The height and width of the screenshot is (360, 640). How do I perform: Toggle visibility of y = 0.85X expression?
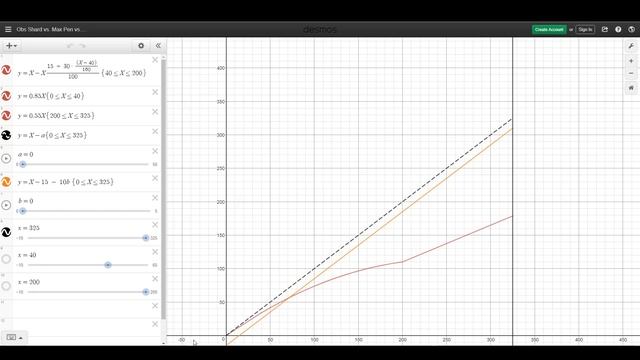click(6, 96)
